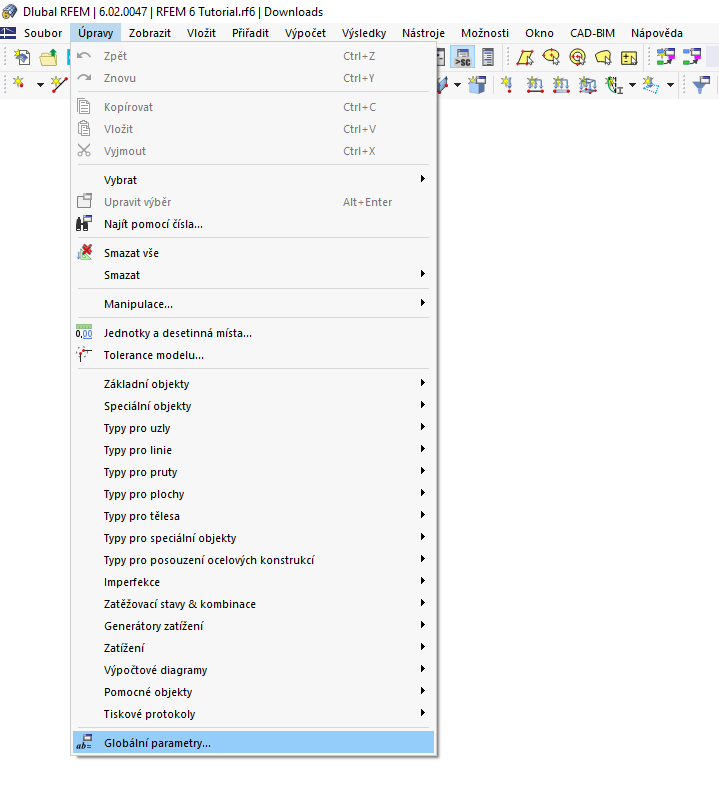Expand the Vybrat submenu
The width and height of the screenshot is (719, 797).
coord(253,180)
